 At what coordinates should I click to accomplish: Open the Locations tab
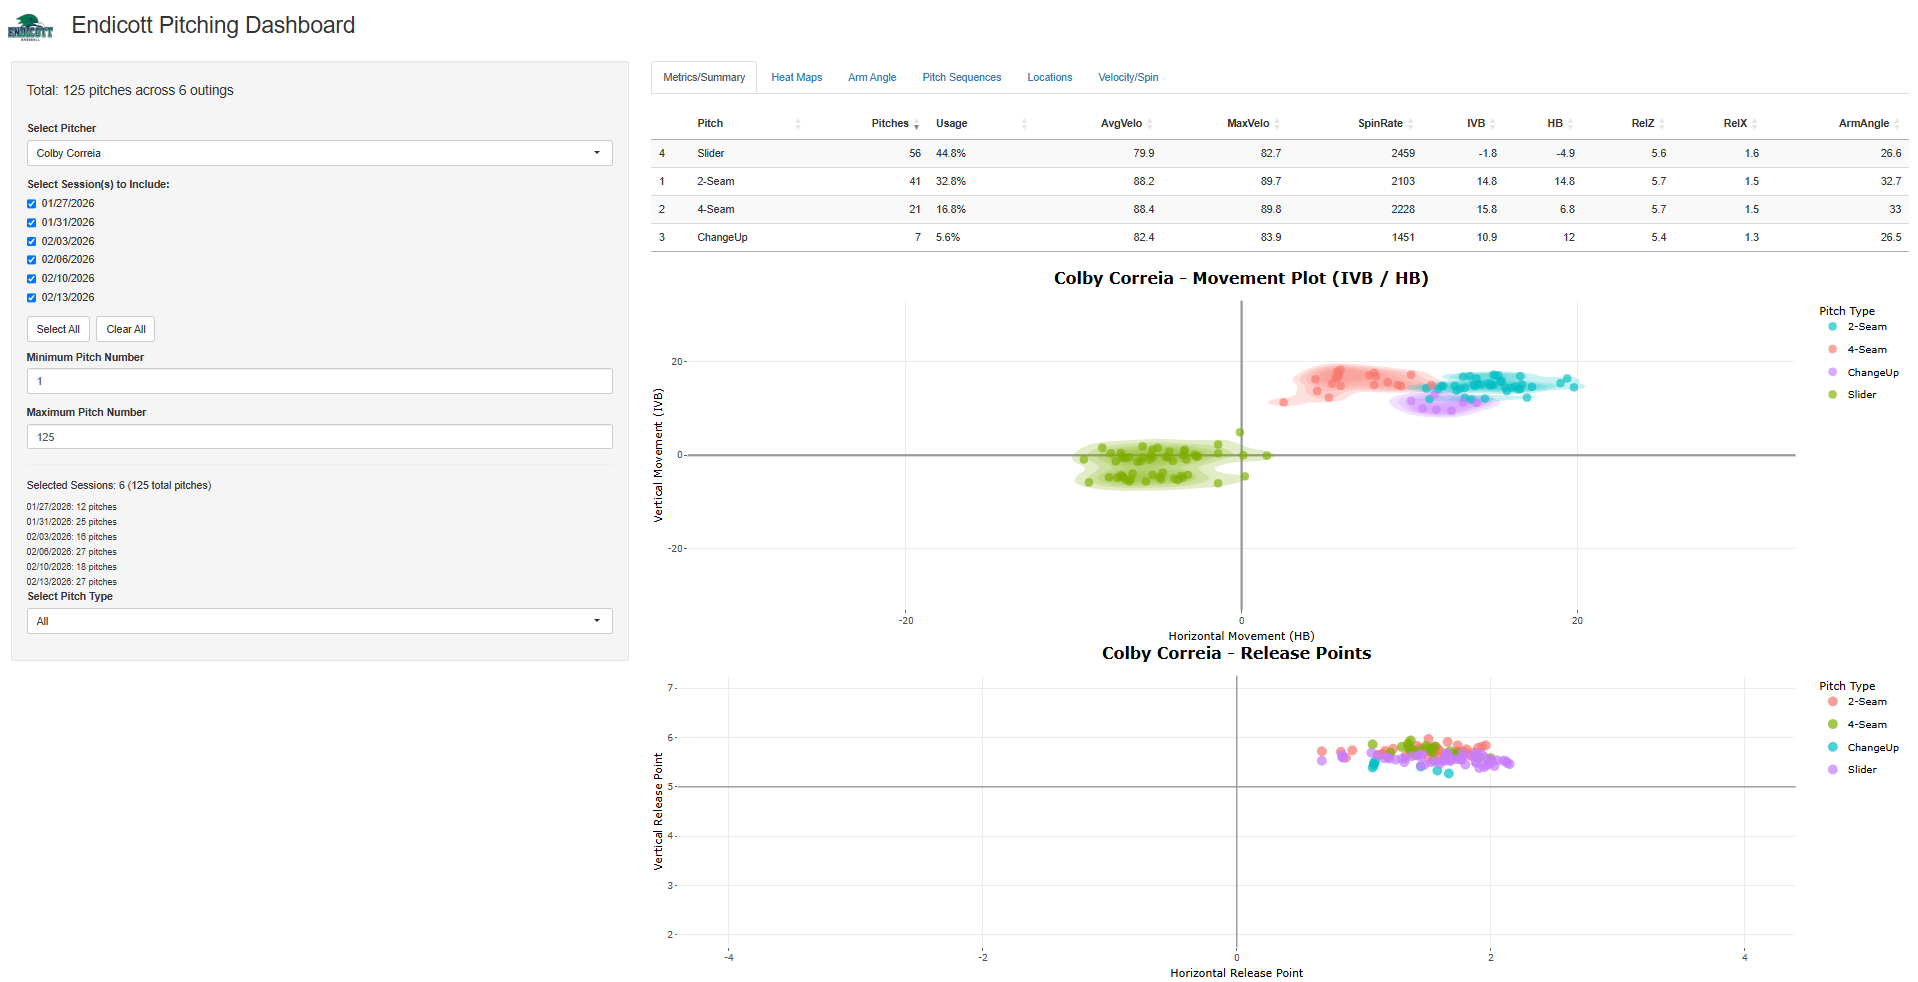[x=1049, y=77]
